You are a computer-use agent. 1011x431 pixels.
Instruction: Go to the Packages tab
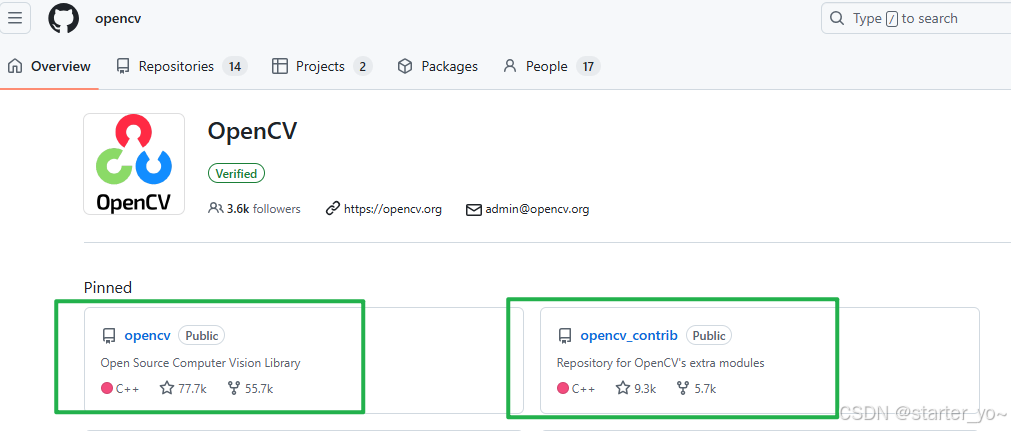(437, 66)
